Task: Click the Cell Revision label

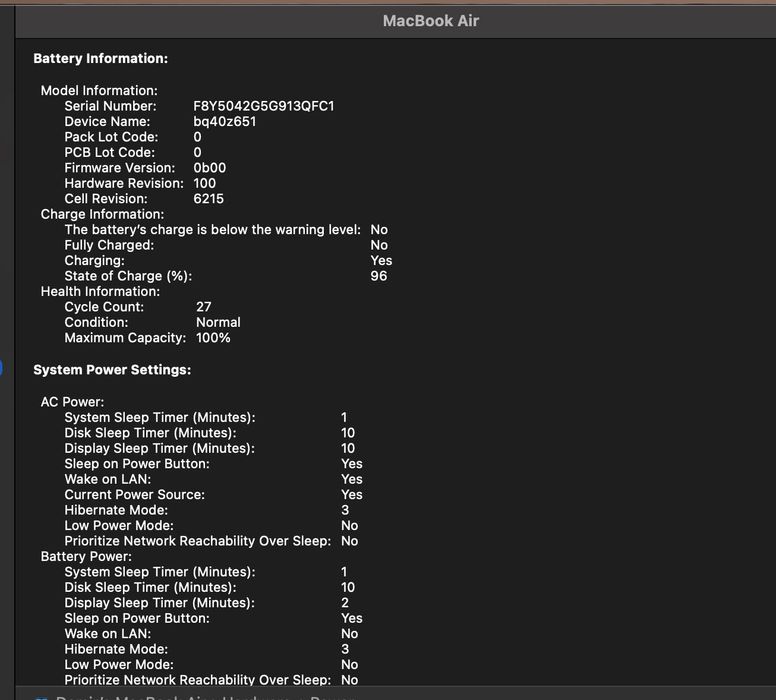Action: (106, 199)
